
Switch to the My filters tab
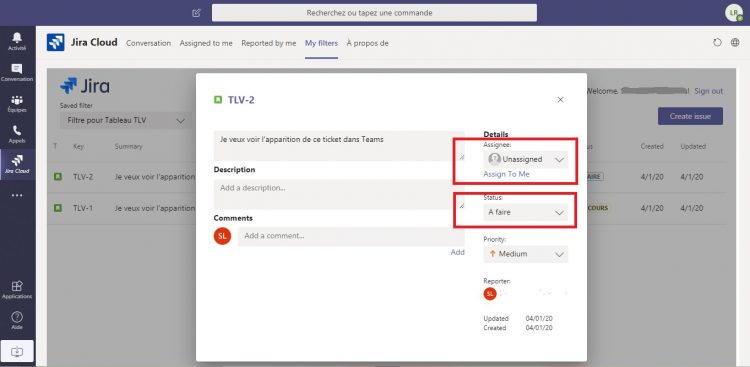pos(321,43)
